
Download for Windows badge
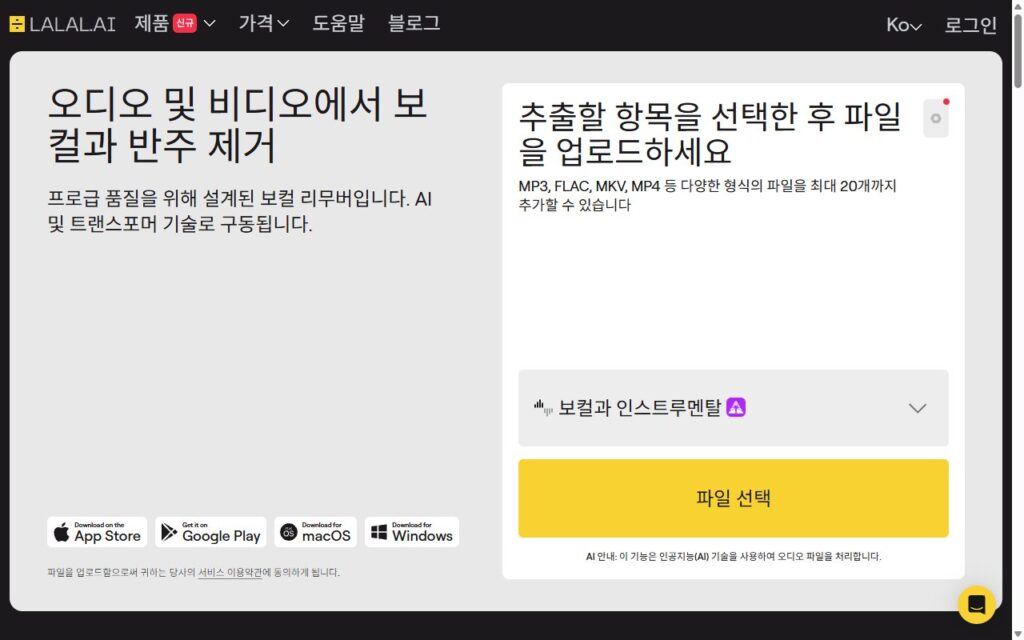(x=412, y=532)
